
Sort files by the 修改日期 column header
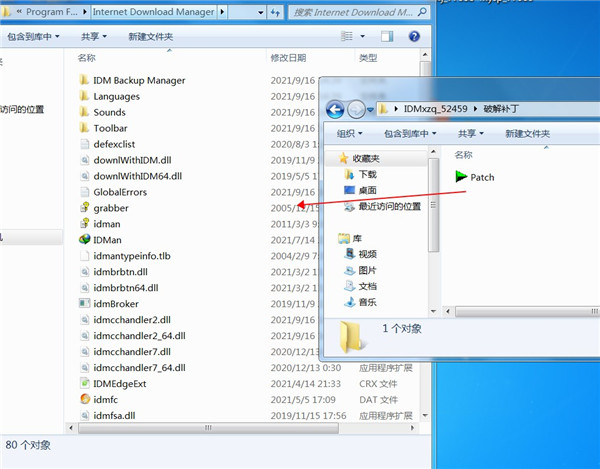287,58
